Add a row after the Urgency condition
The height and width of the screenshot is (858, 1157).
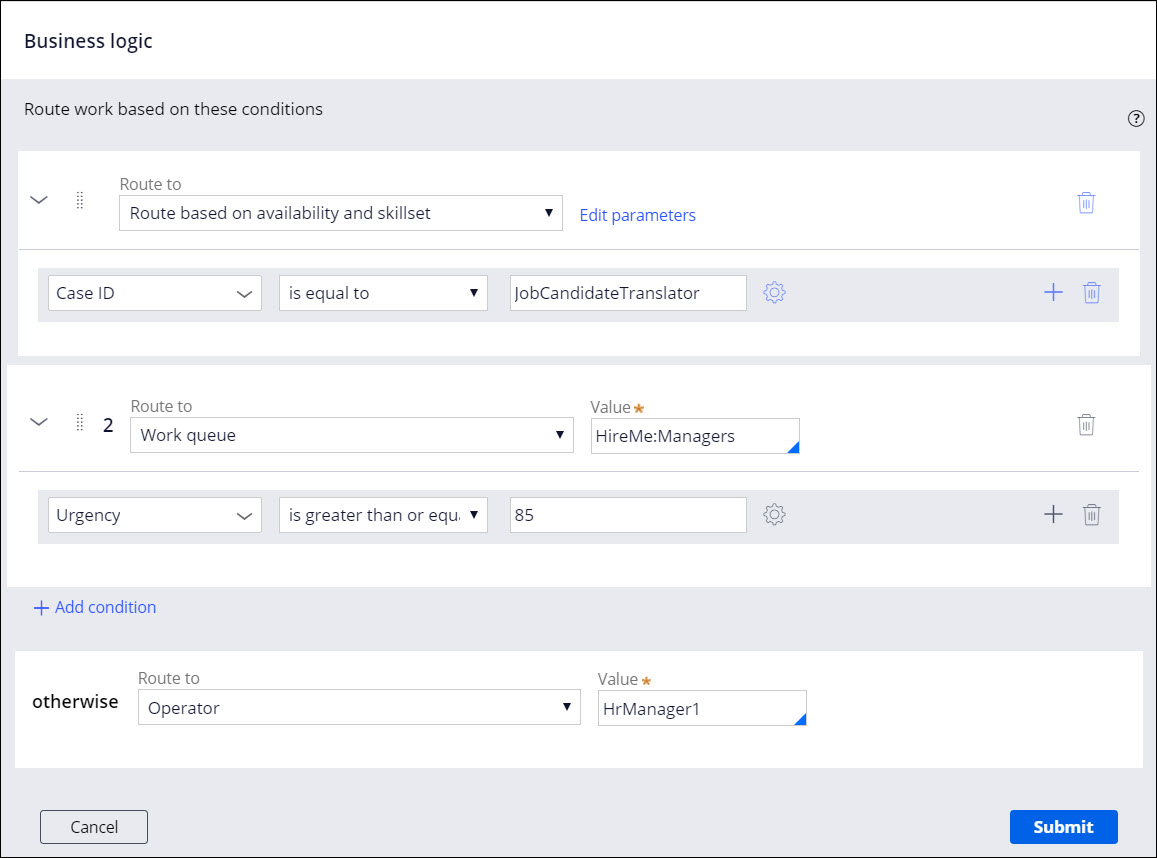(x=1053, y=515)
